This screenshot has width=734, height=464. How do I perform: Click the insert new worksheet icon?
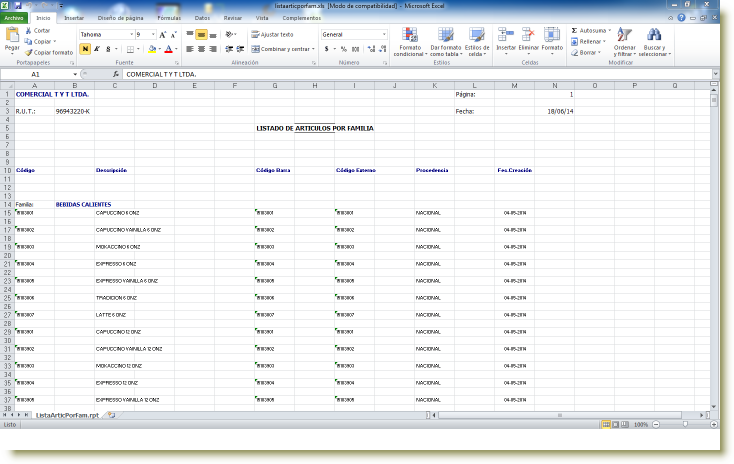point(111,415)
